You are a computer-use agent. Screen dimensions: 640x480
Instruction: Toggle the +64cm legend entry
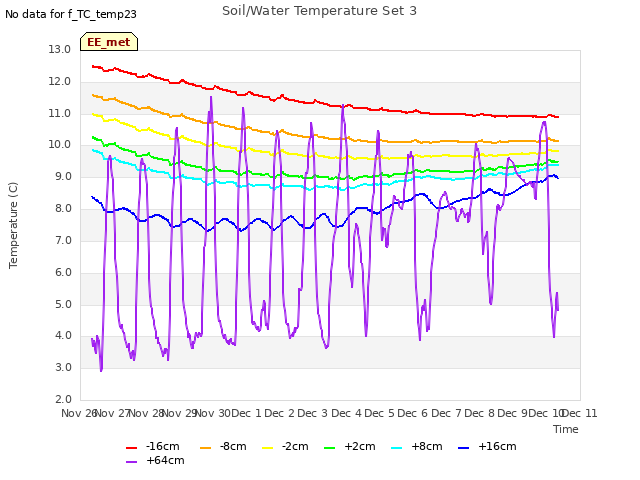click(155, 460)
